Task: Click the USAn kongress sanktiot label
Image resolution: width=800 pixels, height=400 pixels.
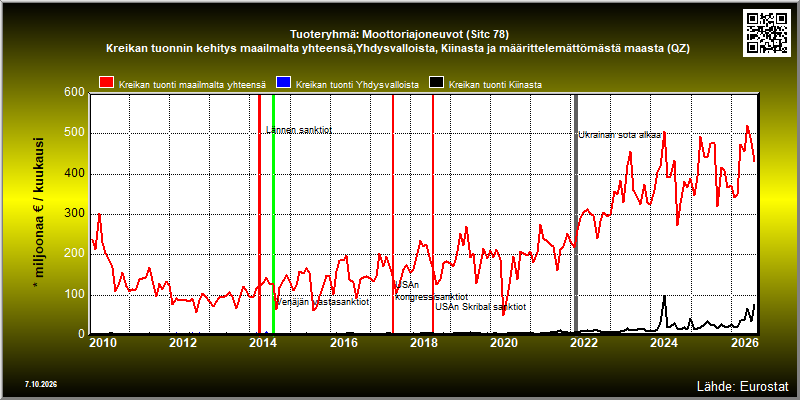Action: point(431,291)
